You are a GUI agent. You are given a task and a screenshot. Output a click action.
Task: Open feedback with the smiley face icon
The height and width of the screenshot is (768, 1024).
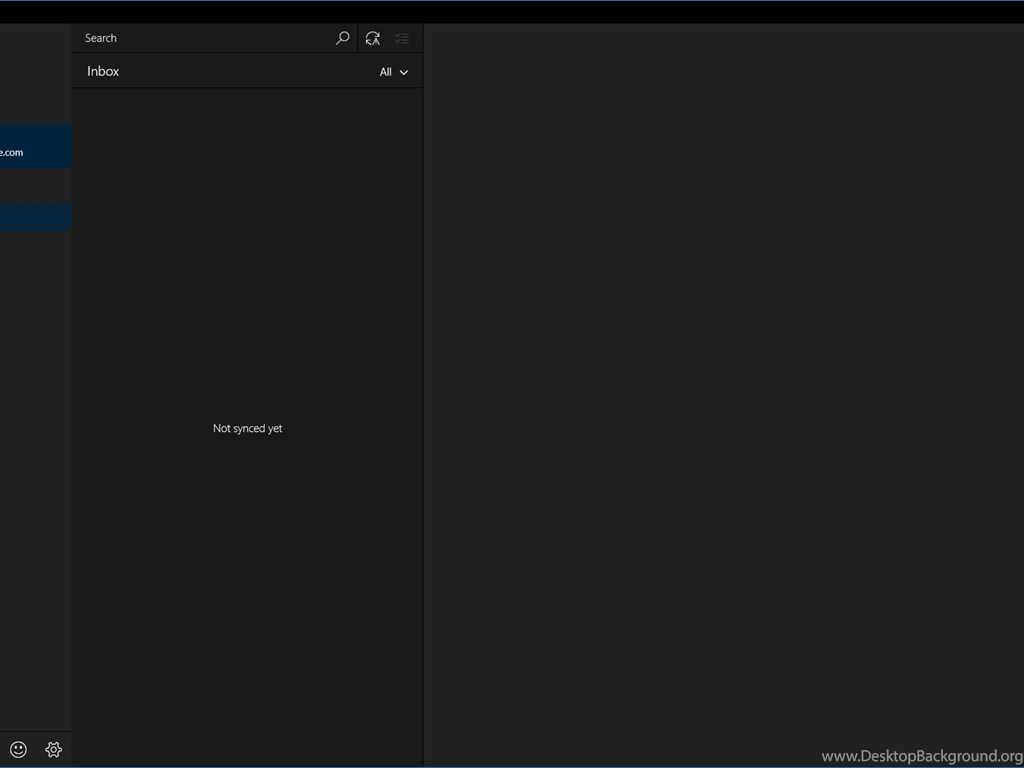coord(18,749)
